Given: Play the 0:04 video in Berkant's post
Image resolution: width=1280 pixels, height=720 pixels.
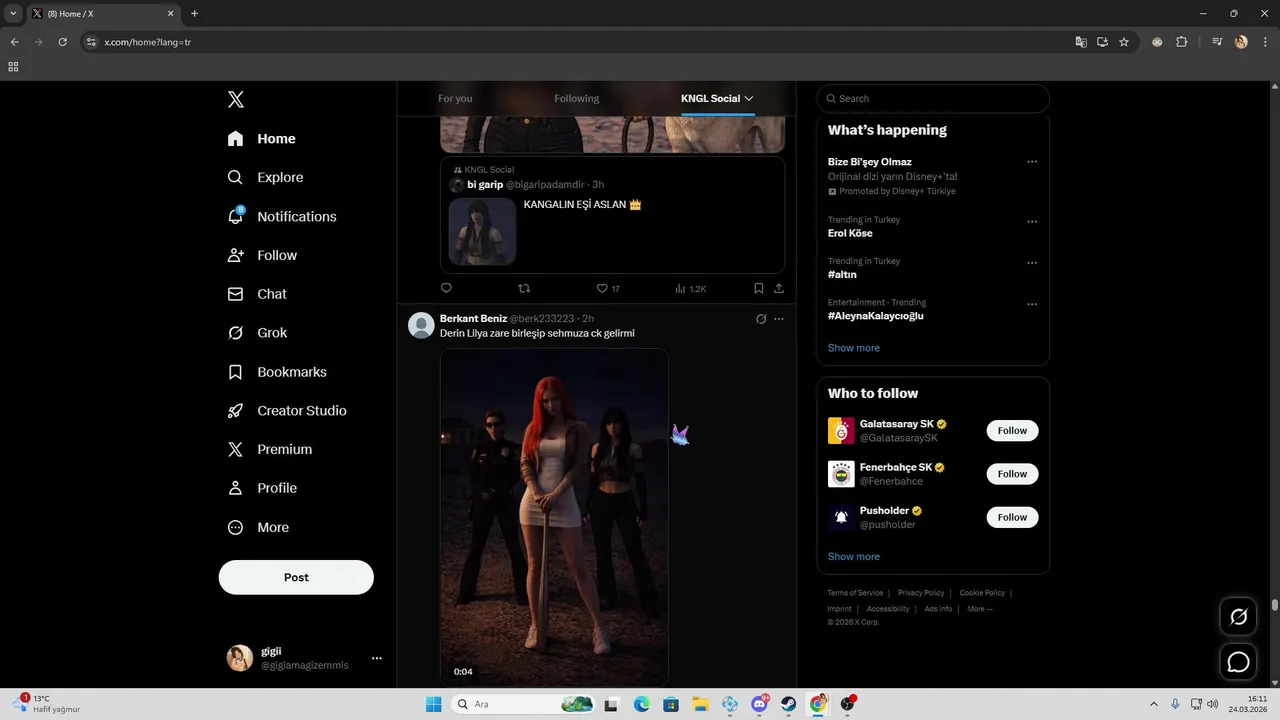Looking at the screenshot, I should pos(554,516).
